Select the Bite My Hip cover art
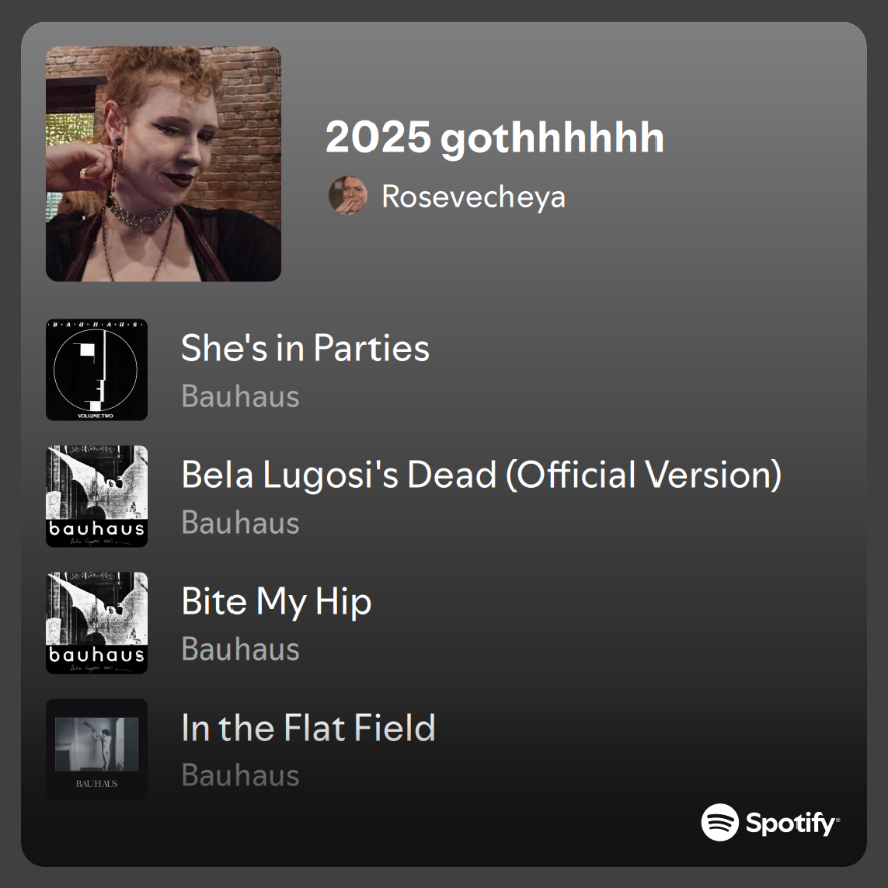The image size is (888, 888). pos(97,622)
